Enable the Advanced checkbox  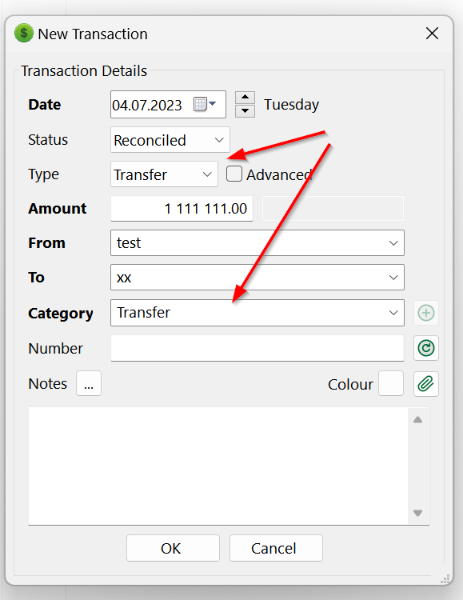click(234, 174)
